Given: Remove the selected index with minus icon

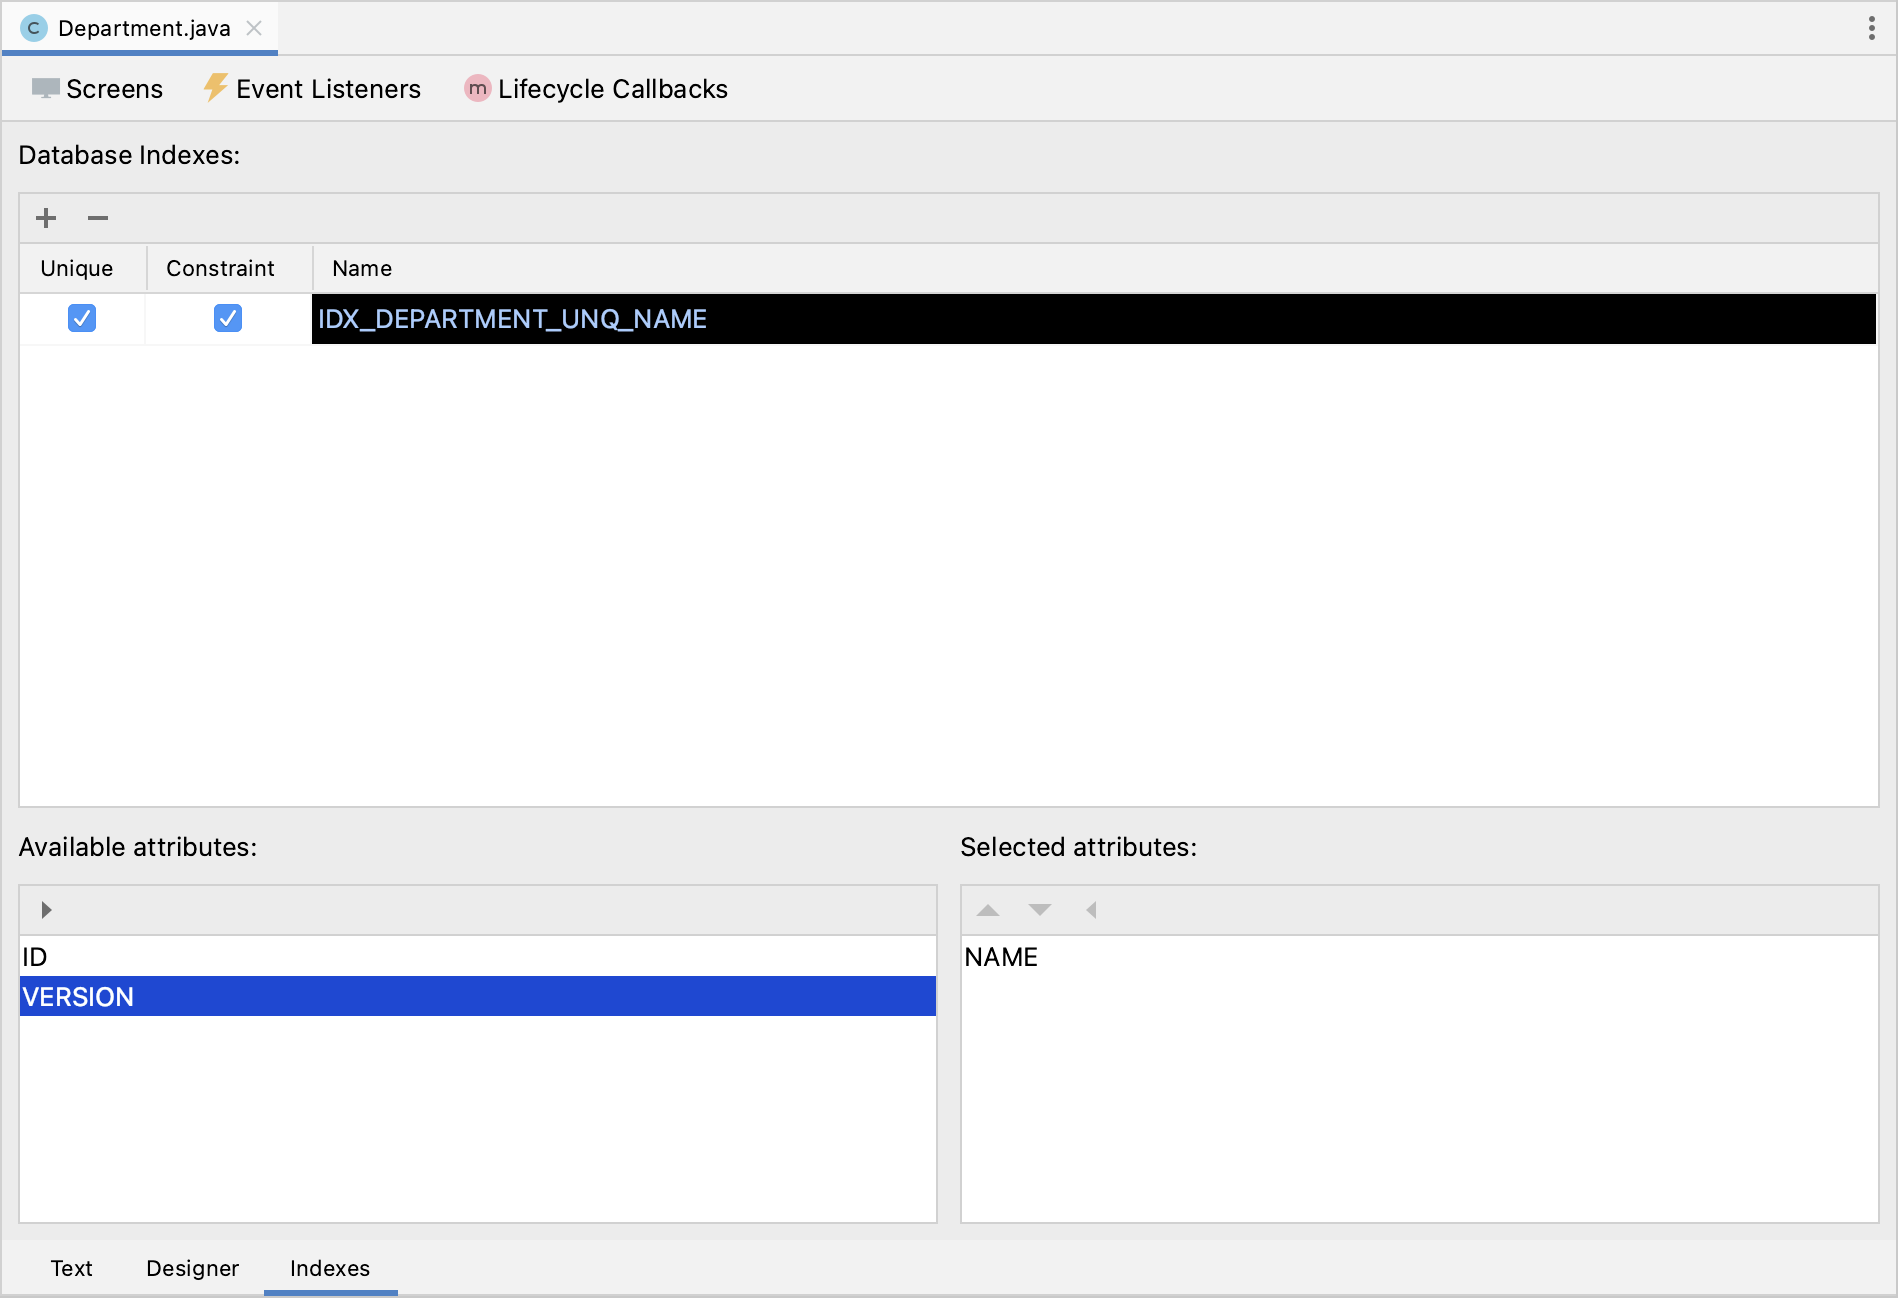Looking at the screenshot, I should 97,217.
